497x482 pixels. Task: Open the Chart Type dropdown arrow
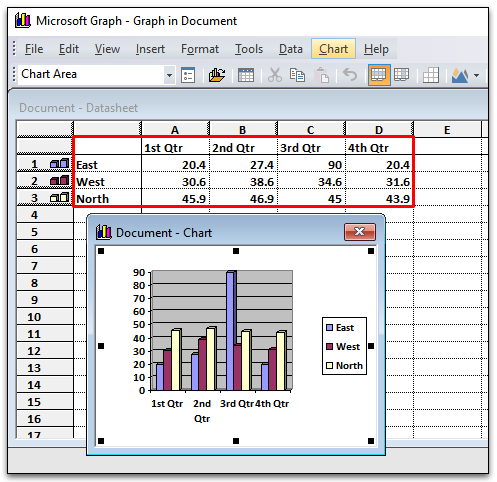pos(477,75)
